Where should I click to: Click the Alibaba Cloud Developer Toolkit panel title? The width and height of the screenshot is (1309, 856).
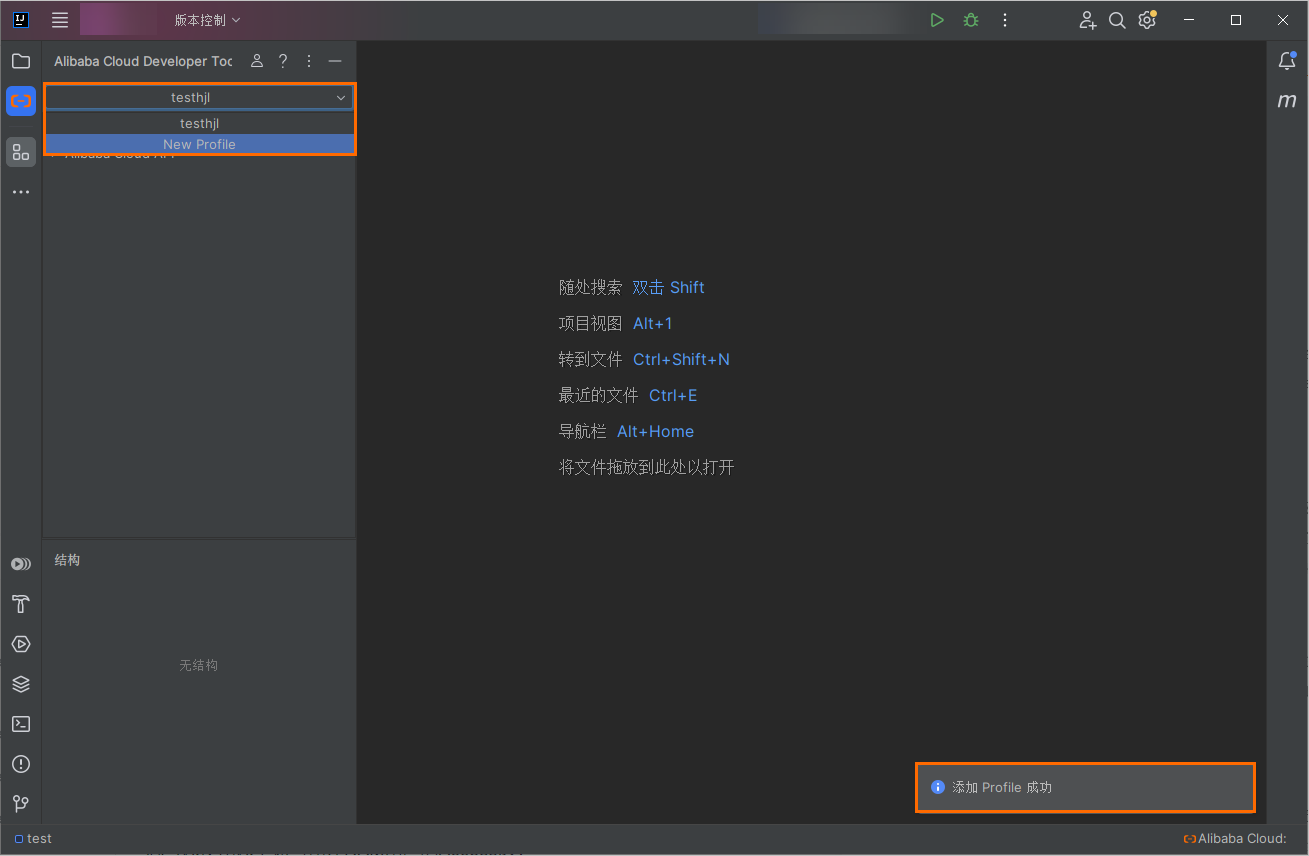[x=143, y=61]
